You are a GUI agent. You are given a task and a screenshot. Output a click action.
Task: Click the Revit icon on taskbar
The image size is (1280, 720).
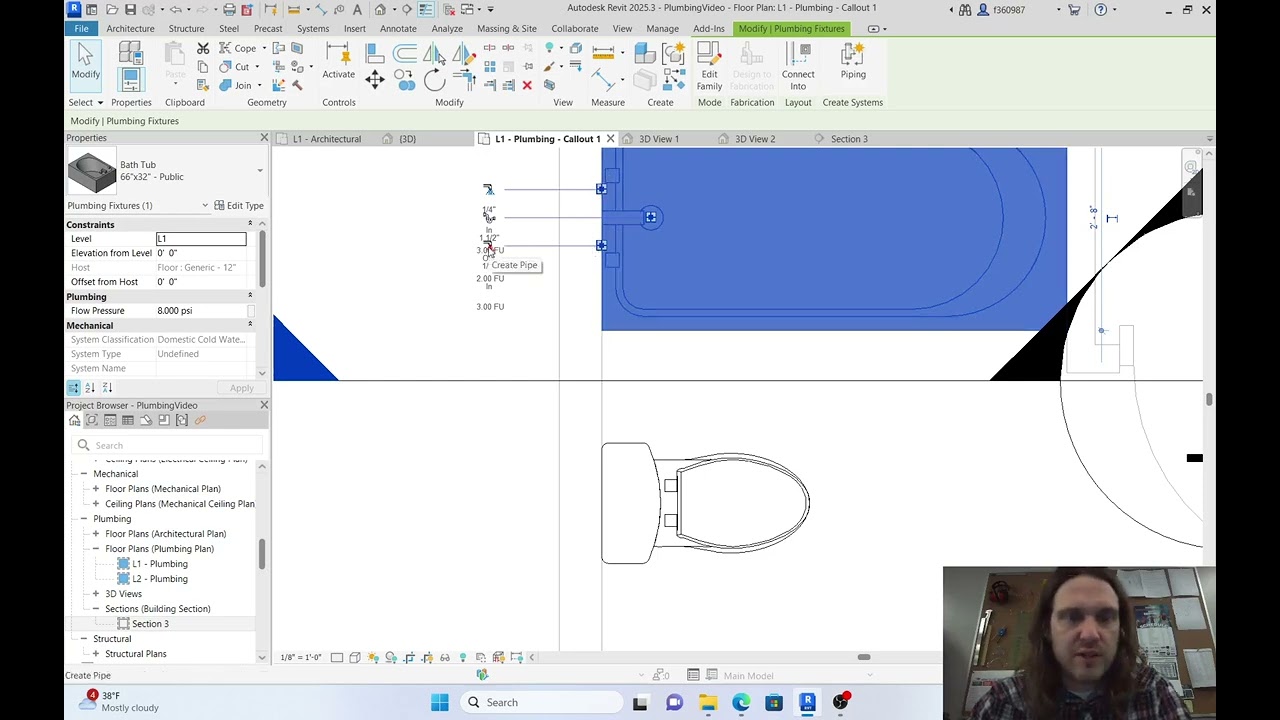(x=807, y=702)
